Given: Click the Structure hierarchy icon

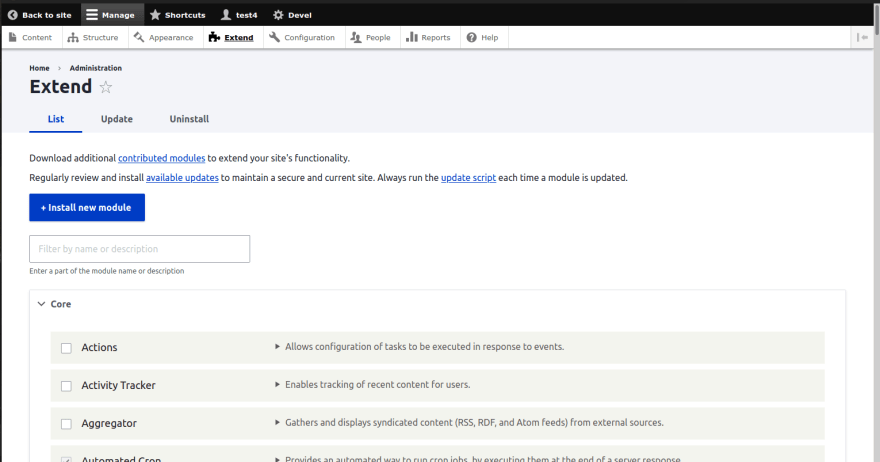Looking at the screenshot, I should coord(73,37).
